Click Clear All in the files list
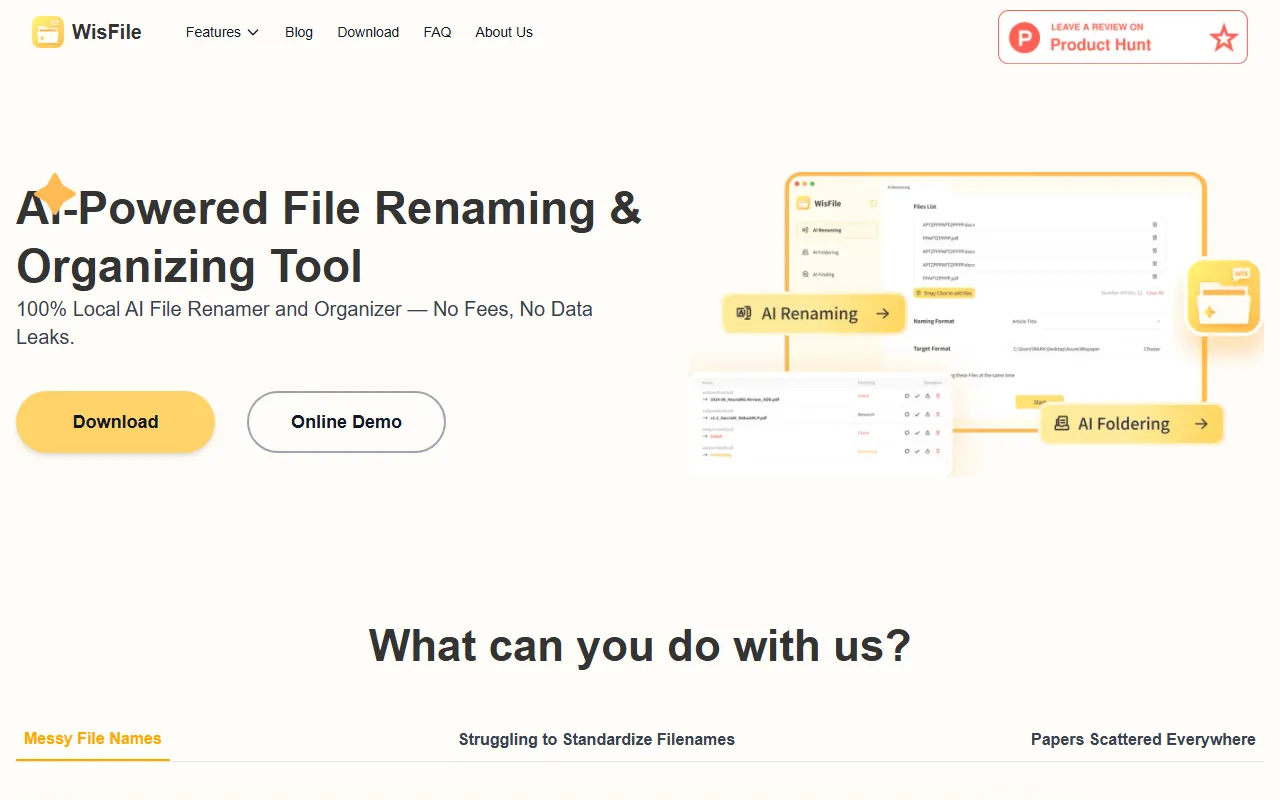 click(x=1153, y=293)
